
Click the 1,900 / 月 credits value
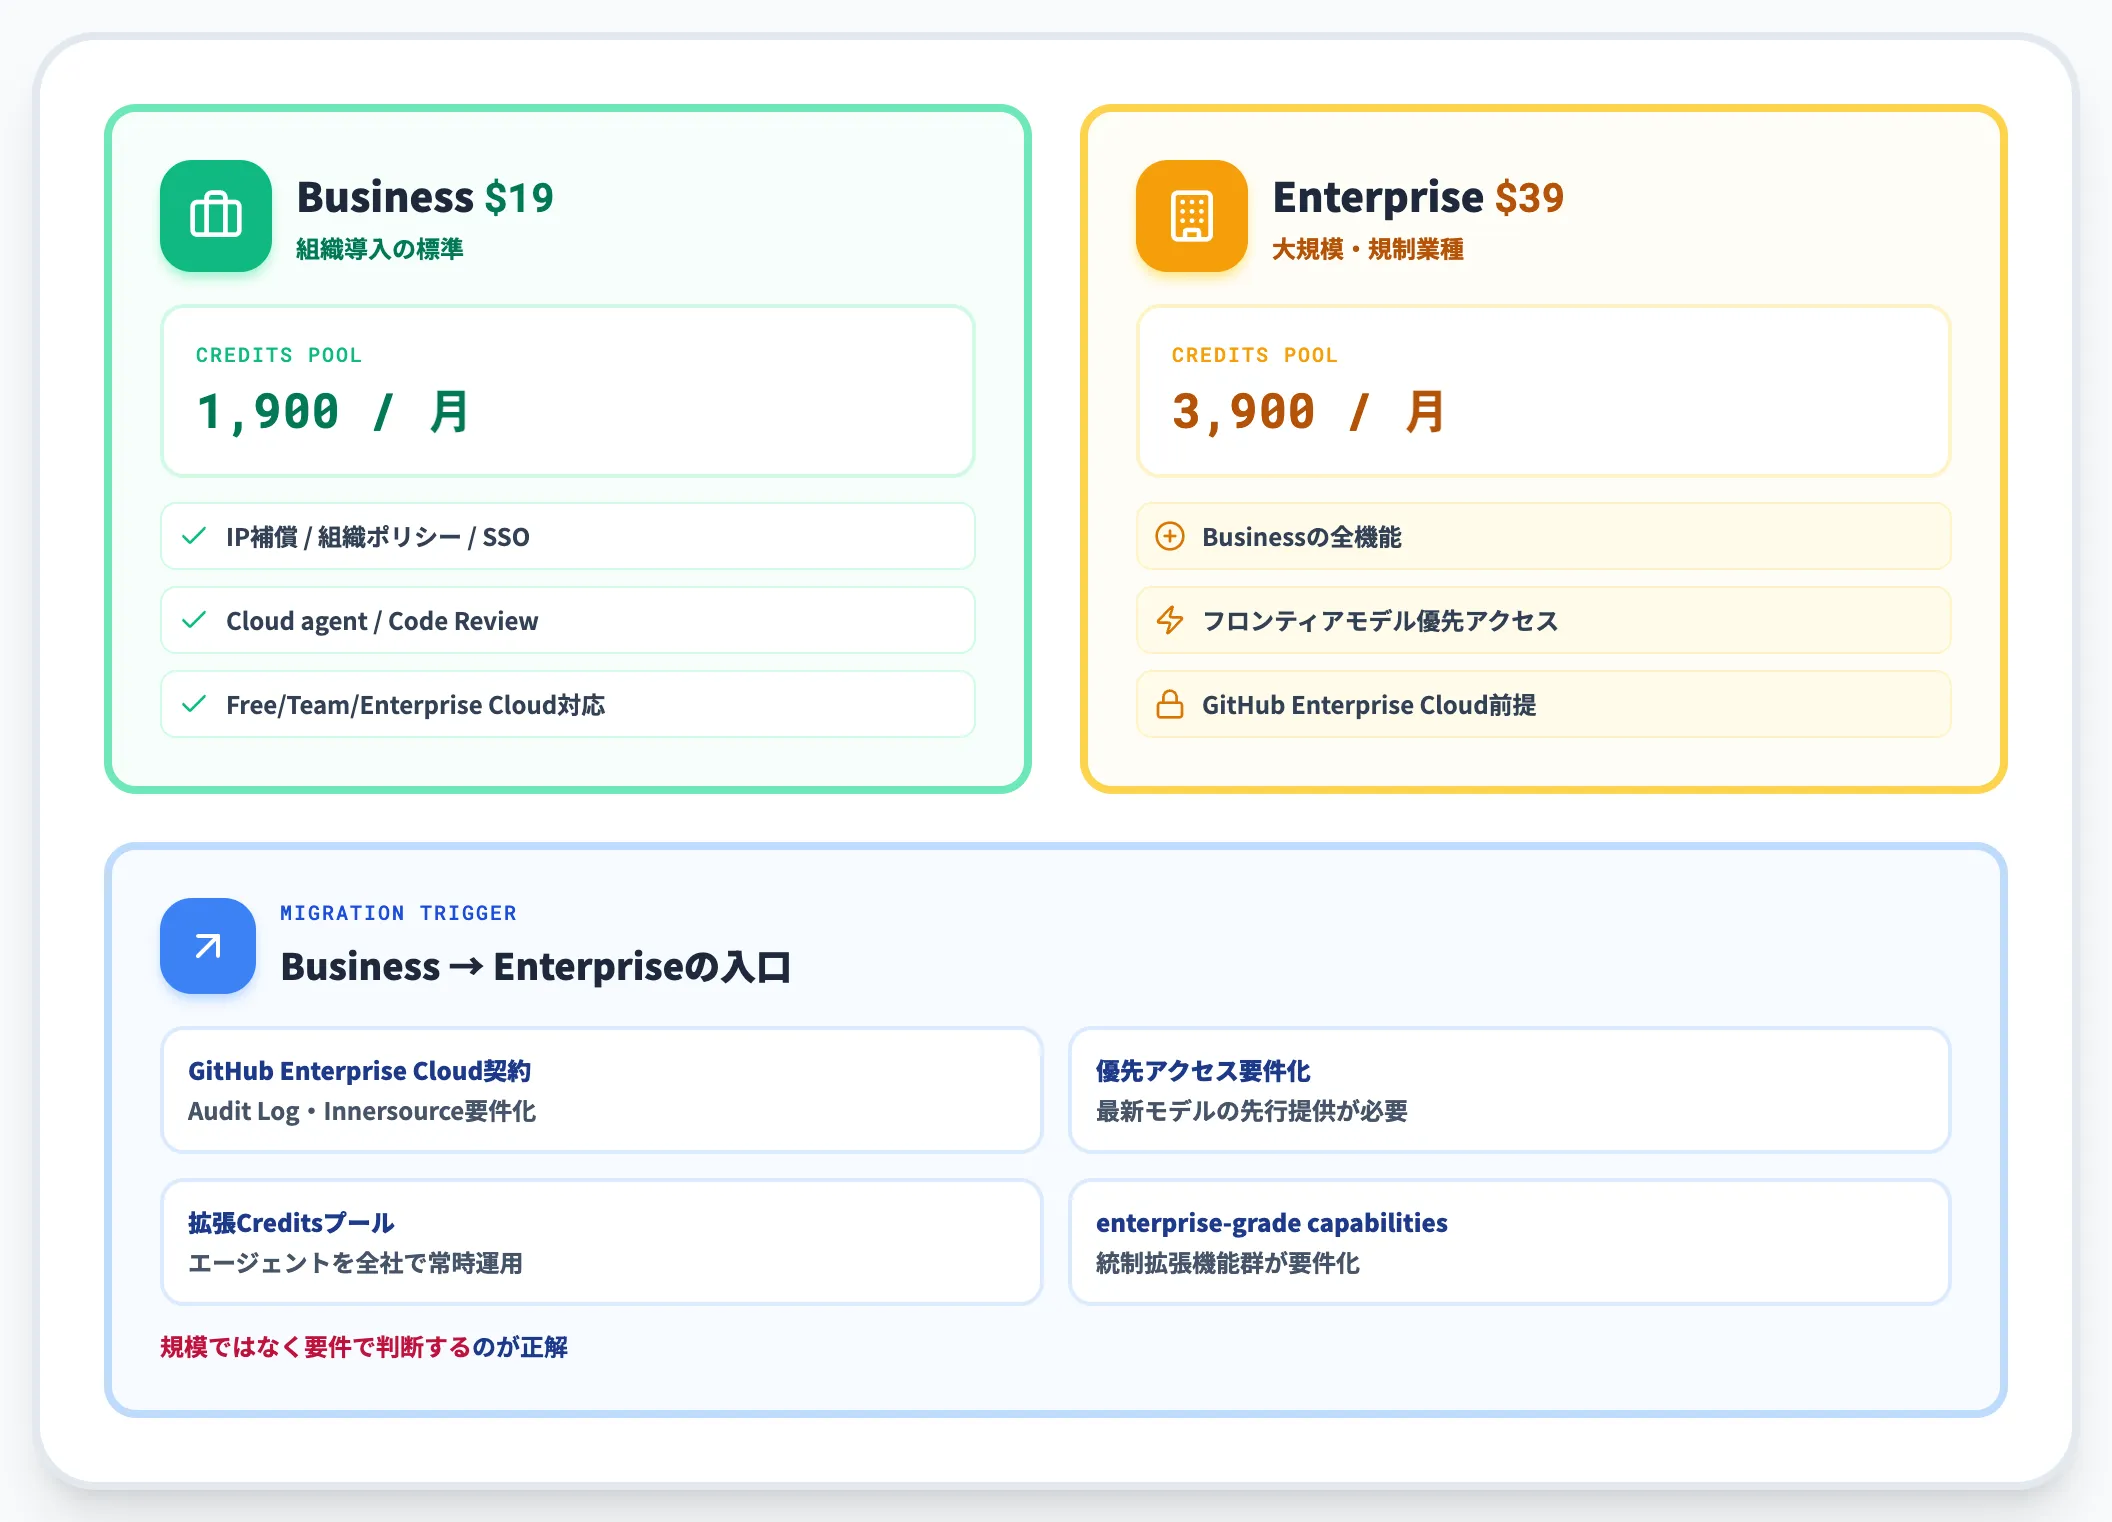pos(333,412)
